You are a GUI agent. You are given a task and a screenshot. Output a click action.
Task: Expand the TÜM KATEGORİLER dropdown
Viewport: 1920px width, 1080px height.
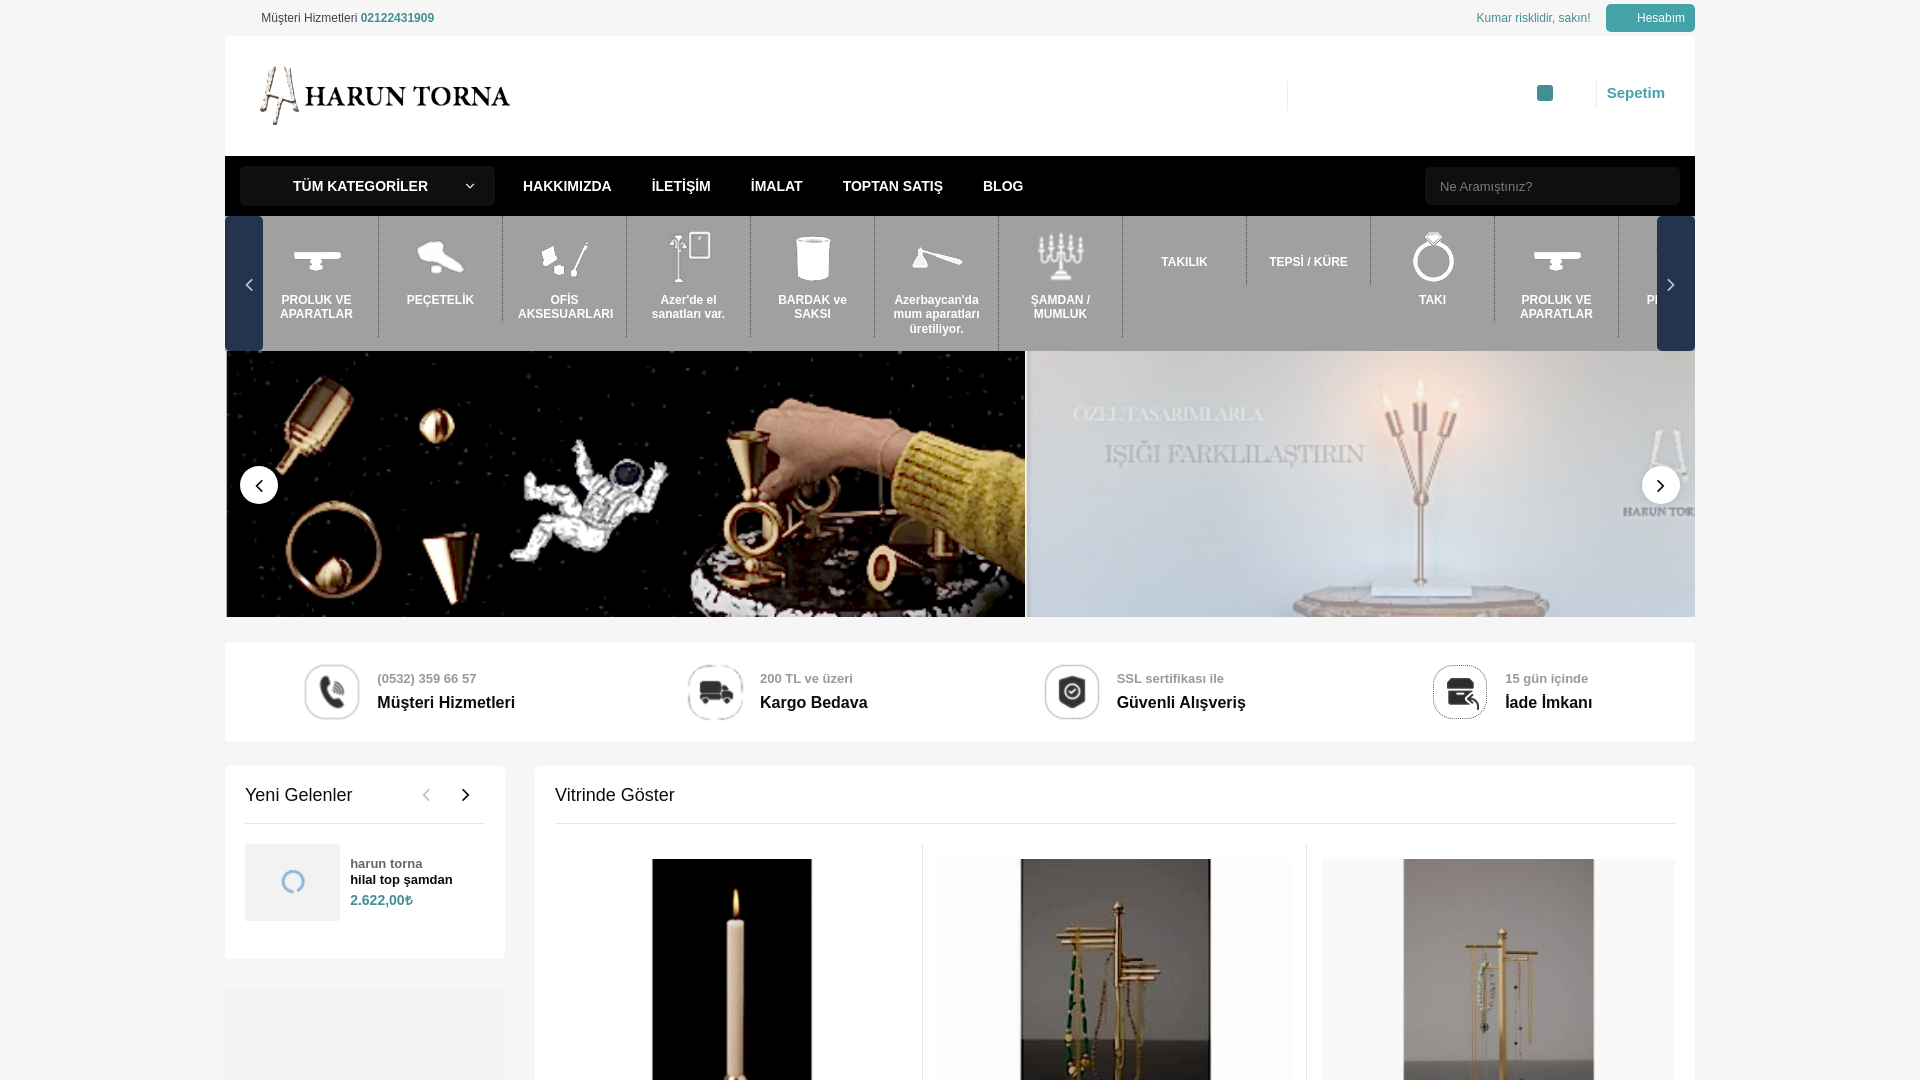pyautogui.click(x=367, y=186)
